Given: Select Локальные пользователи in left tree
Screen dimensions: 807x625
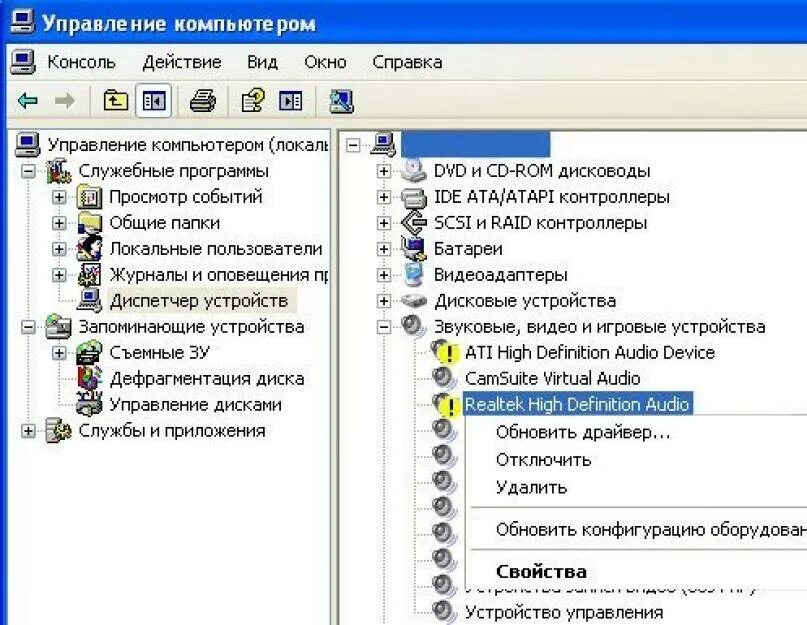Looking at the screenshot, I should (216, 249).
